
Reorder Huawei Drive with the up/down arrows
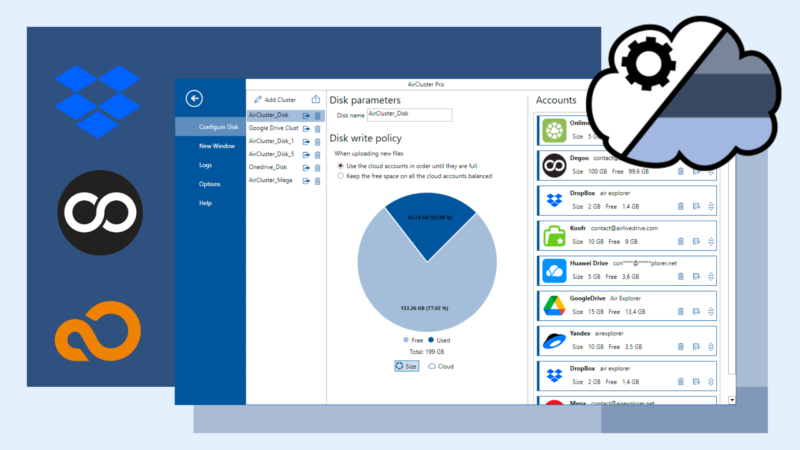711,277
